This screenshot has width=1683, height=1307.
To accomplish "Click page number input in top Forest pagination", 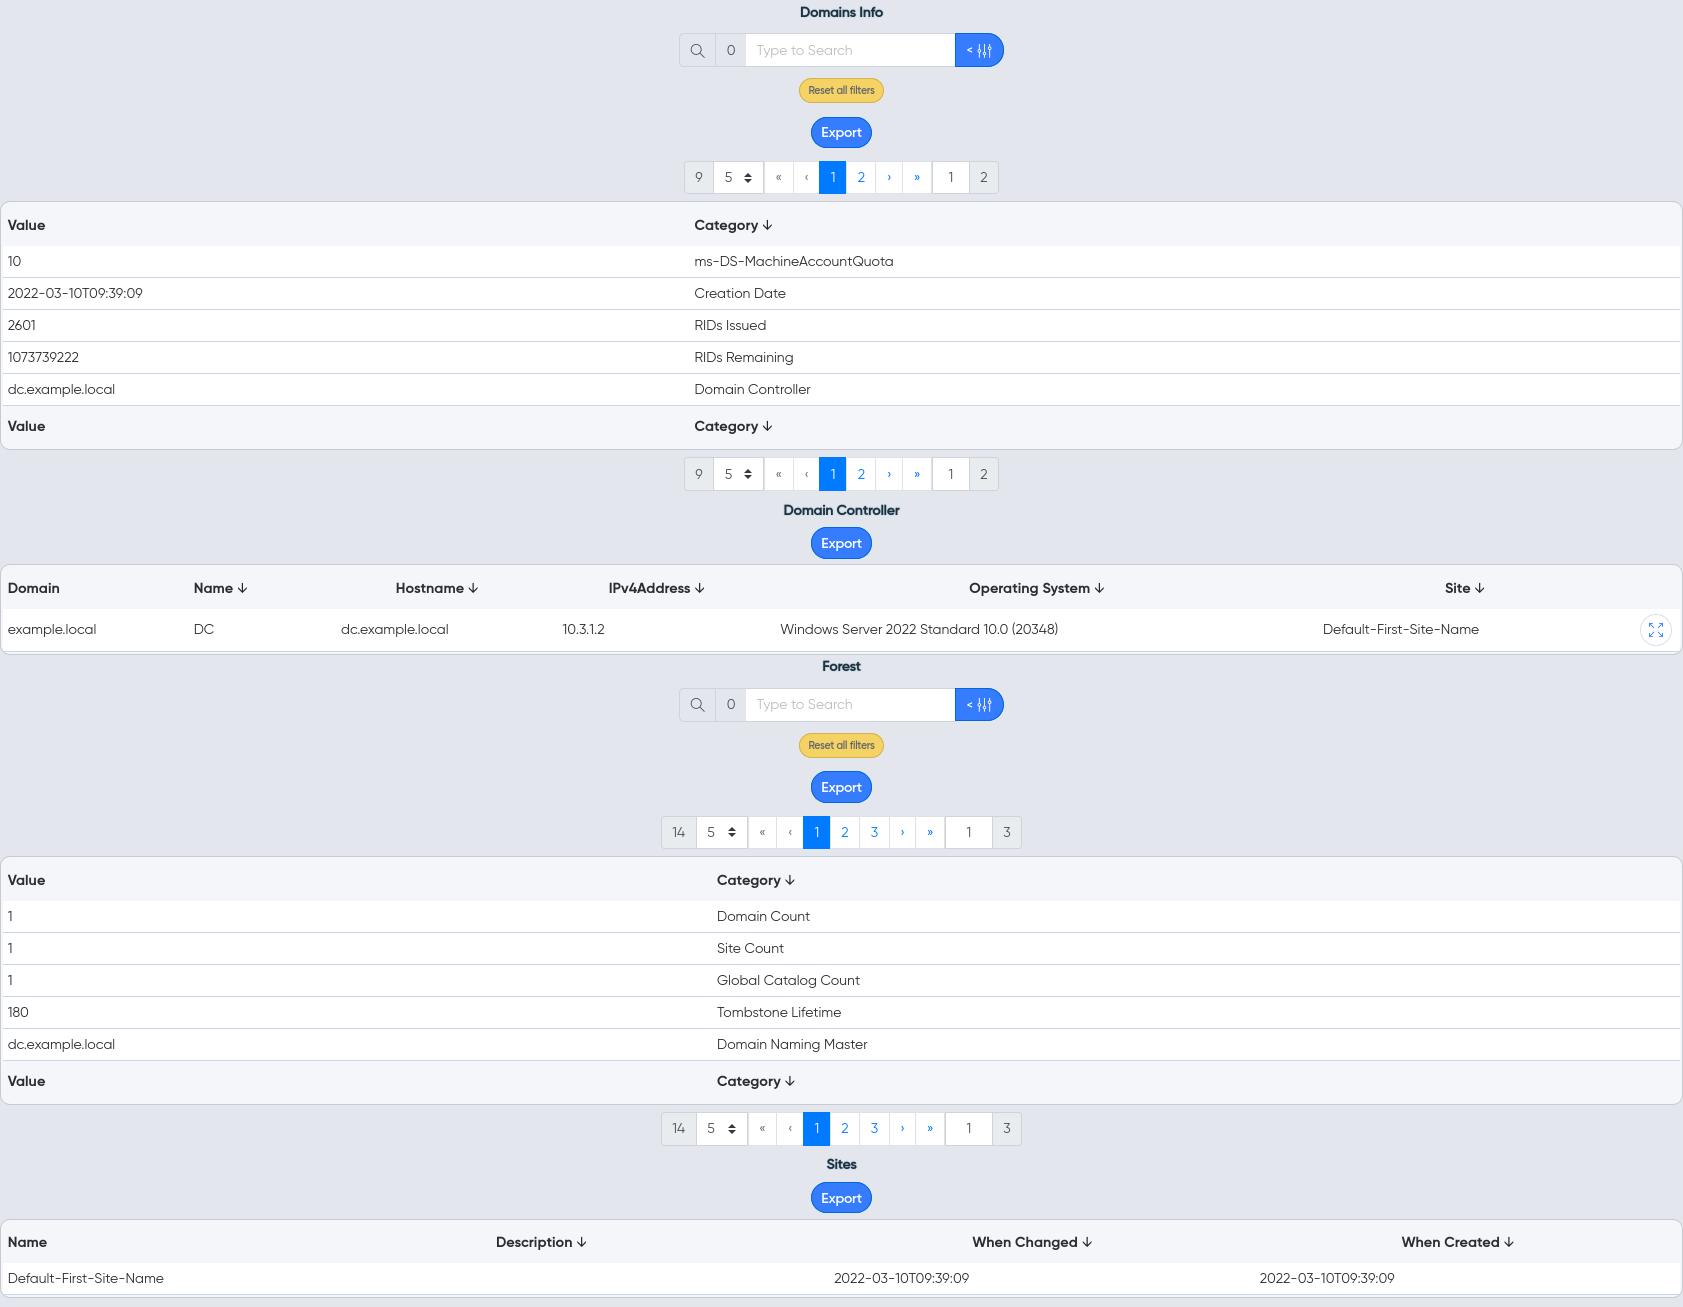I will click(969, 832).
